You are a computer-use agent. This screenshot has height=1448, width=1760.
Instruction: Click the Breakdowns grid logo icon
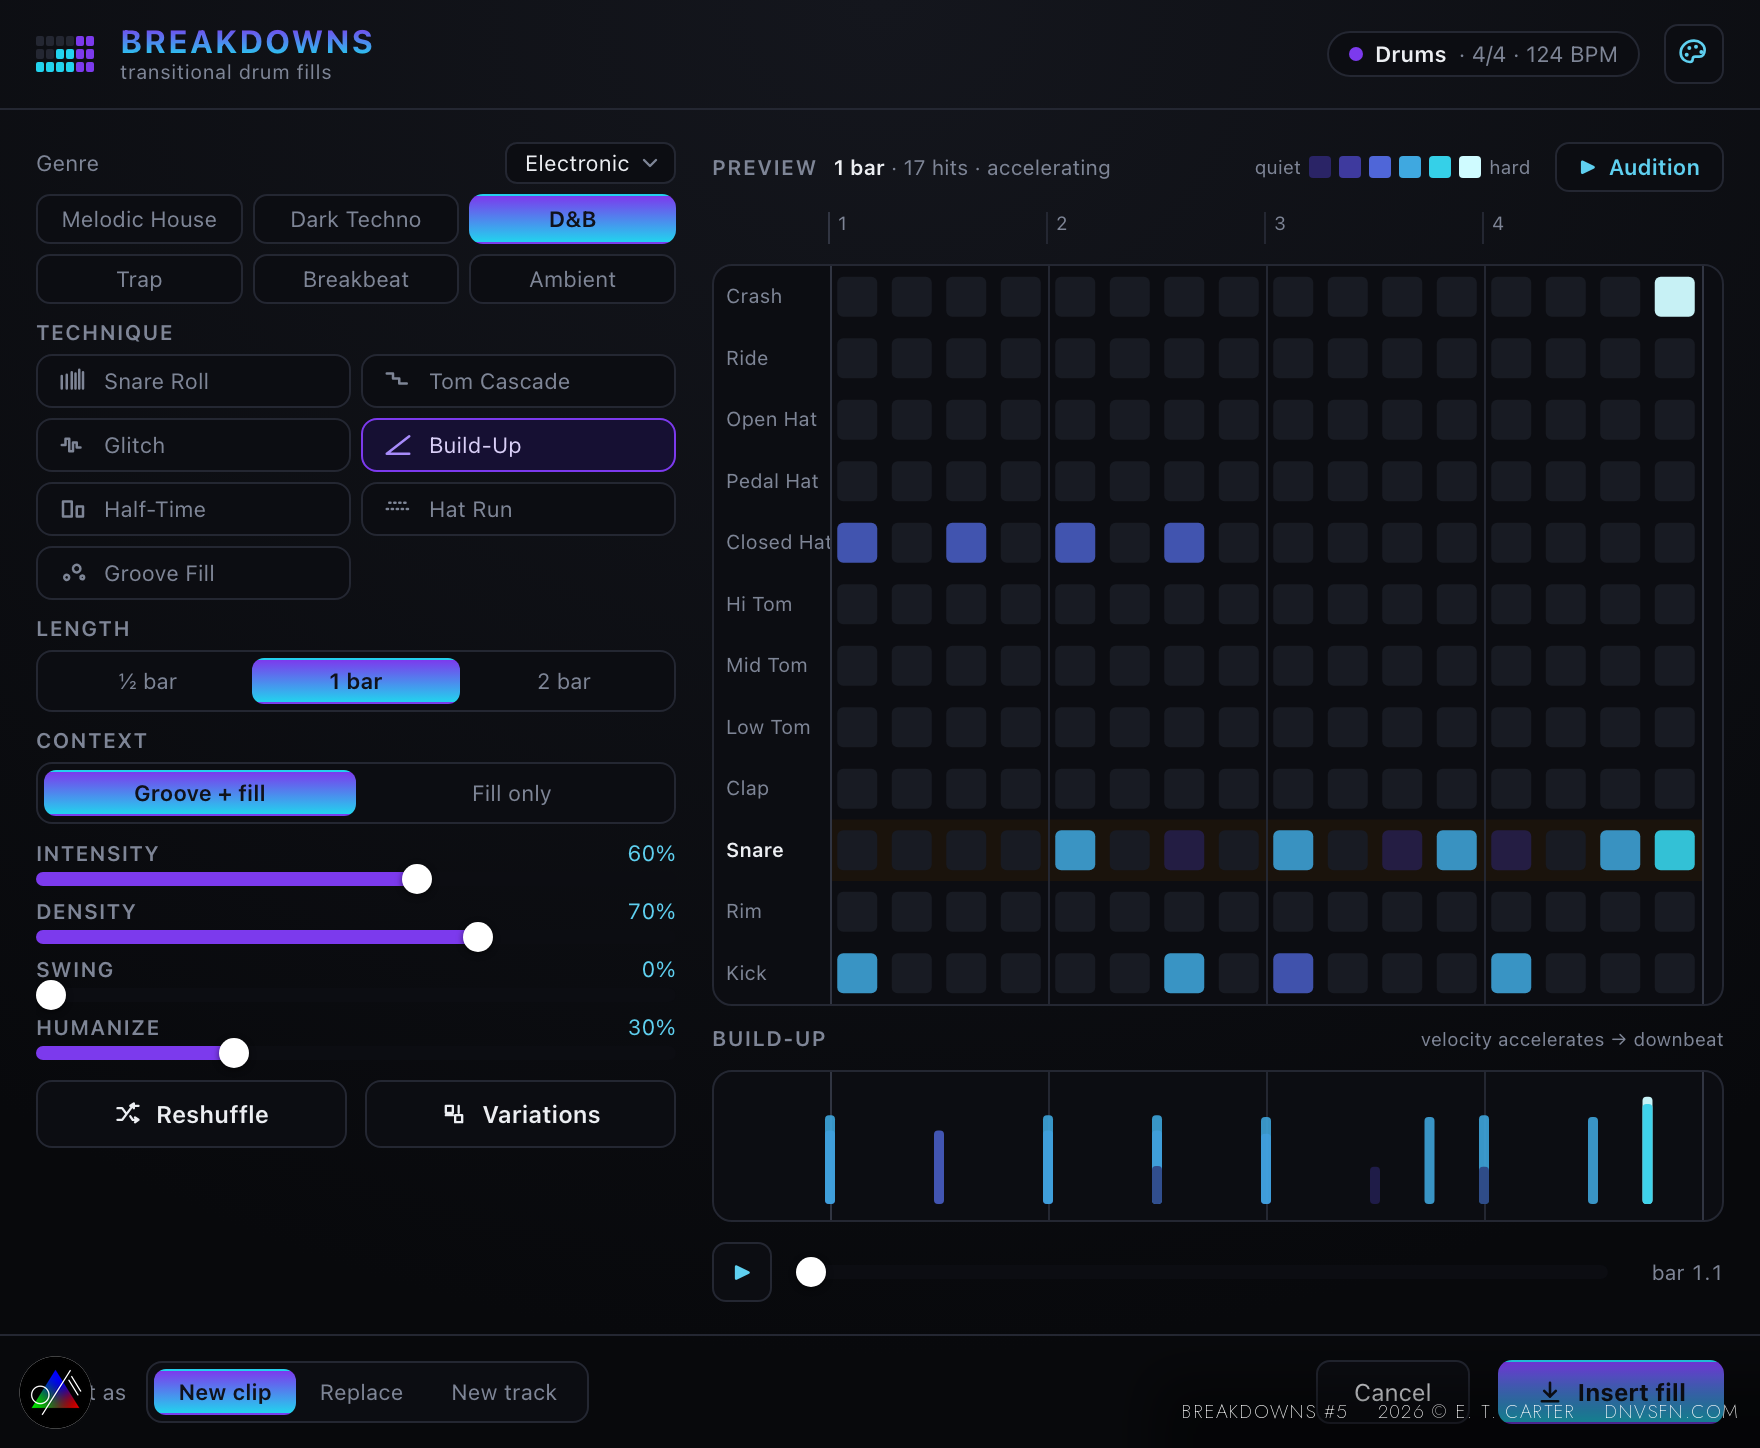[x=65, y=54]
